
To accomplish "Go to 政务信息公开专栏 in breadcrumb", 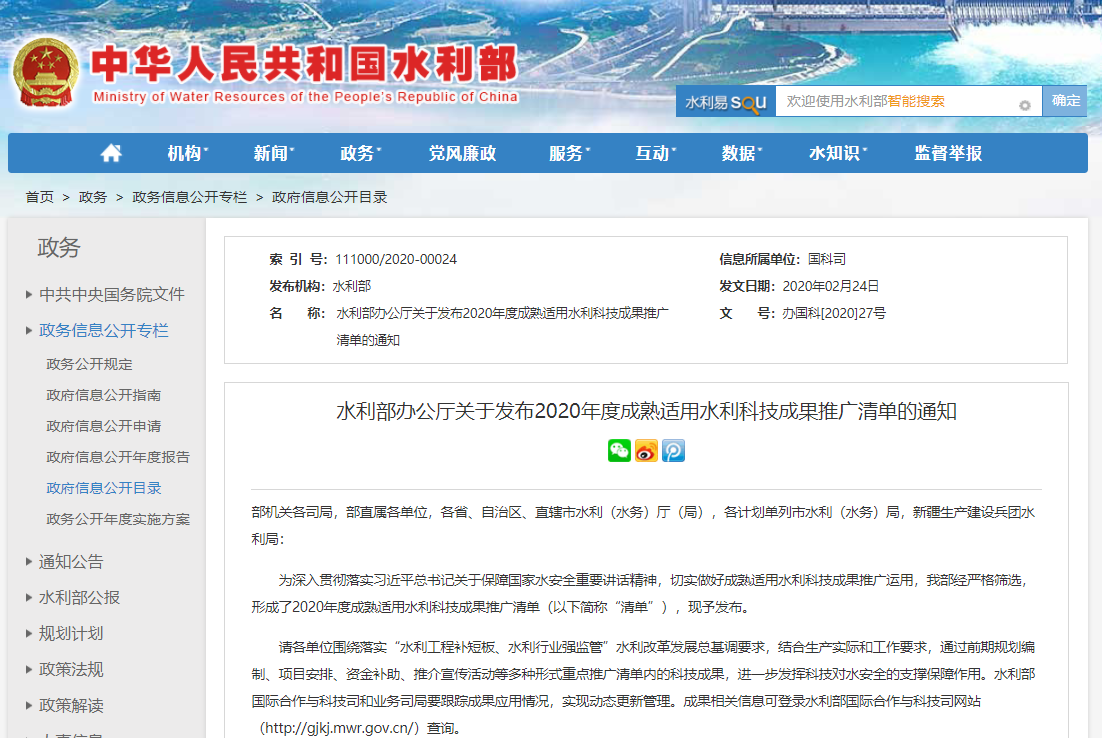I will pos(189,197).
